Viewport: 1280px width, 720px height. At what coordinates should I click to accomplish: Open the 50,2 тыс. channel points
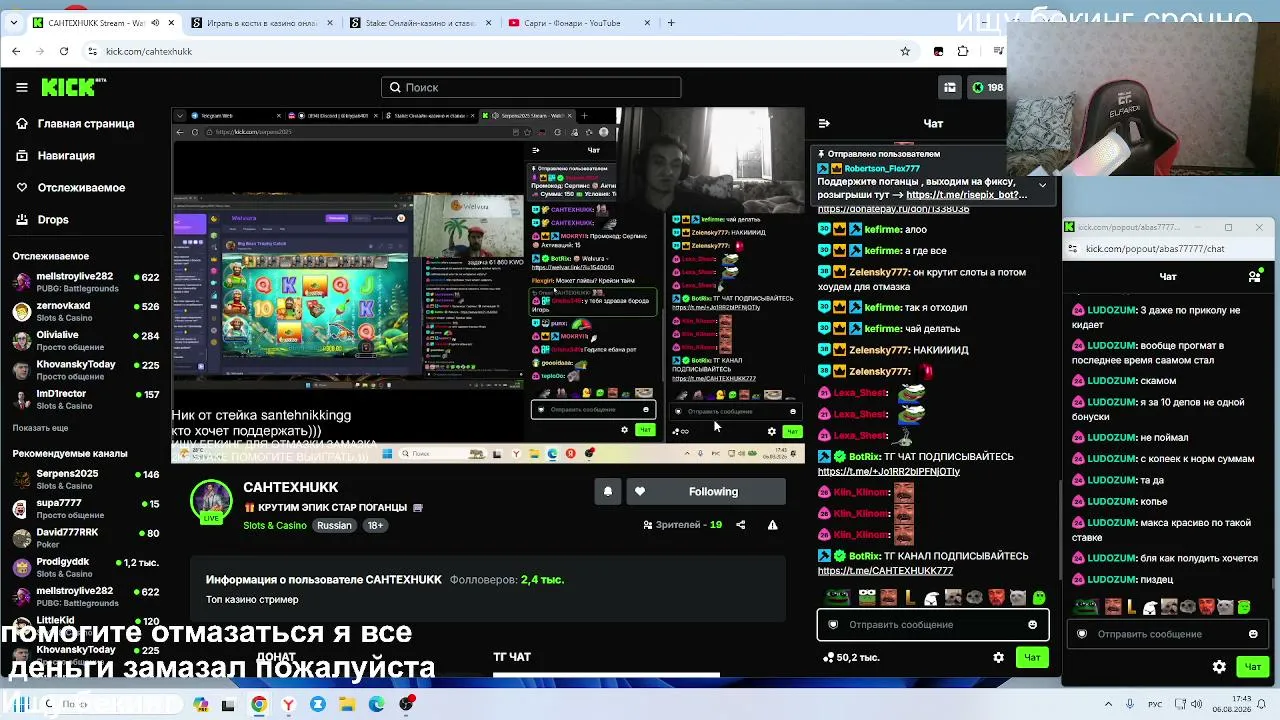(851, 657)
